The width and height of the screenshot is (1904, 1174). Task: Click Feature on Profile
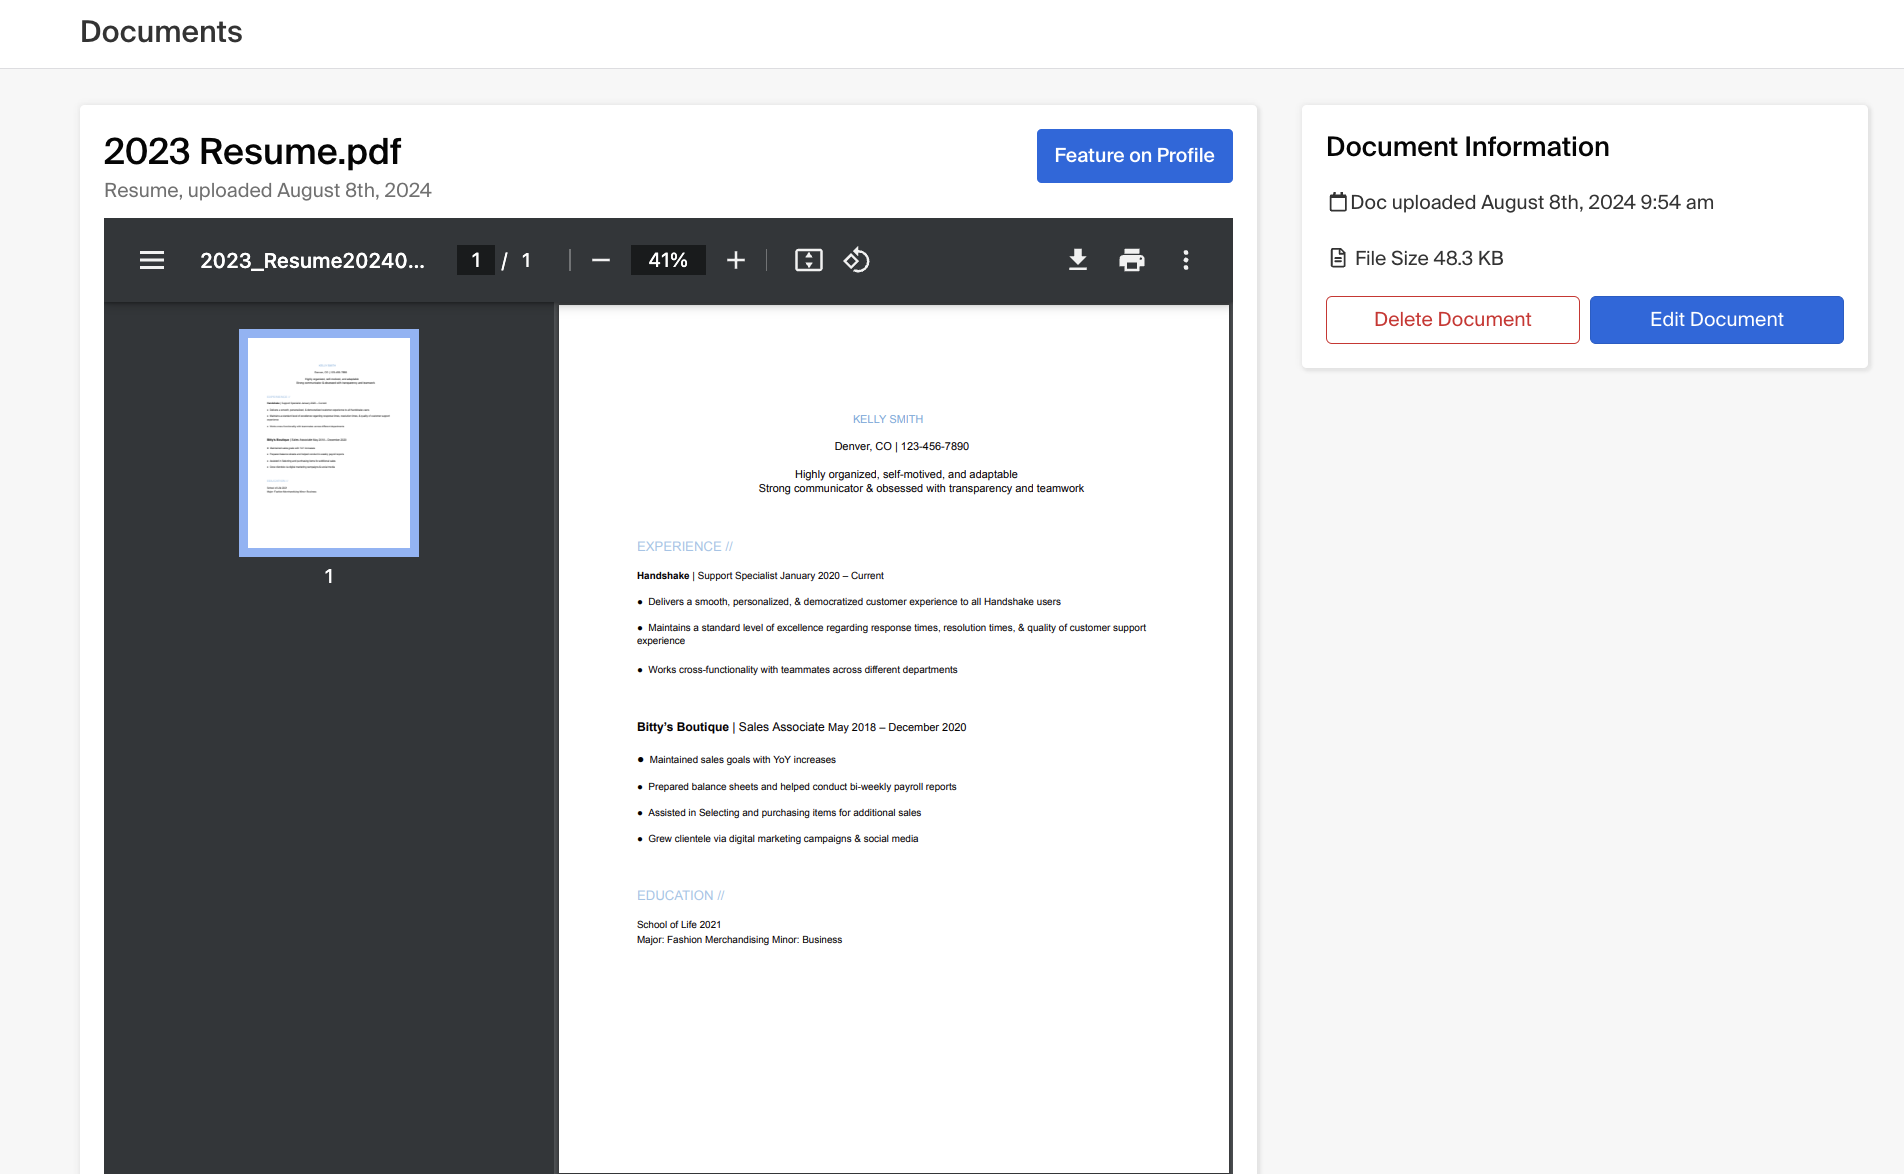[x=1134, y=156]
